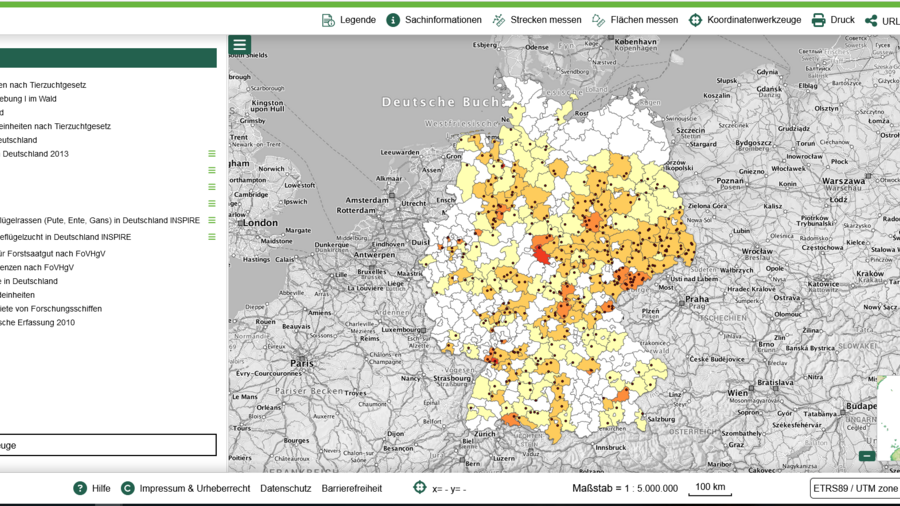The height and width of the screenshot is (506, 900).
Task: Click the Maßstab = 1 : 5.000.000 text
Action: tap(624, 488)
